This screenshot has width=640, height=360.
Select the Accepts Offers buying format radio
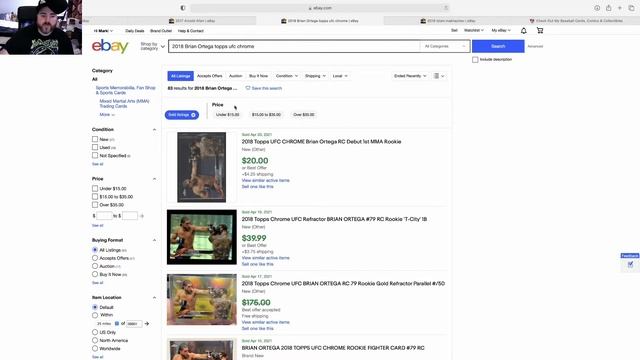(x=95, y=258)
